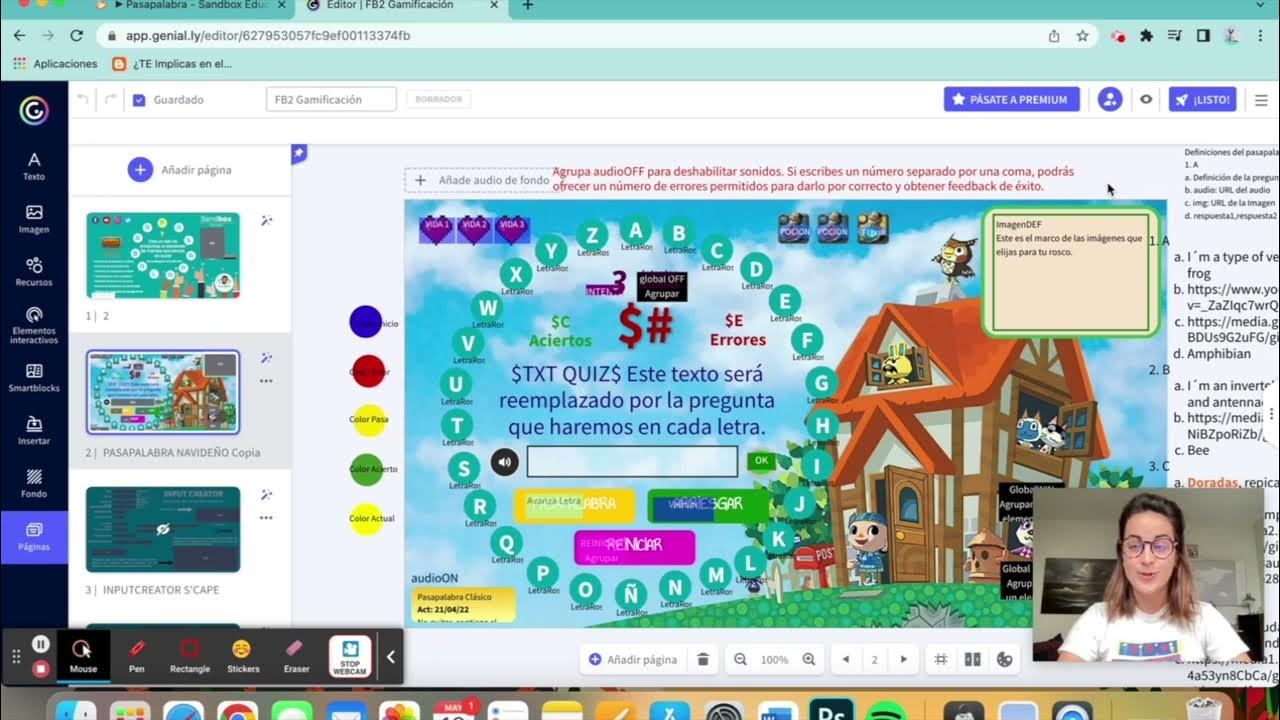The width and height of the screenshot is (1280, 720).
Task: Click the Genially logo icon
Action: tap(34, 109)
